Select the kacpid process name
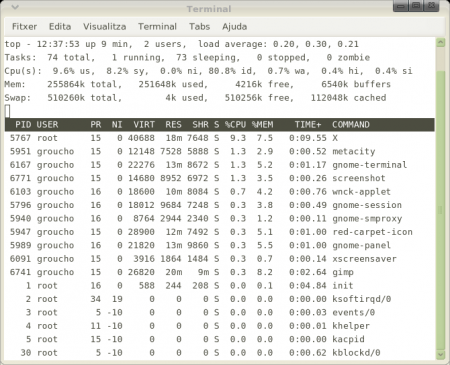The image size is (450, 365). 348,339
